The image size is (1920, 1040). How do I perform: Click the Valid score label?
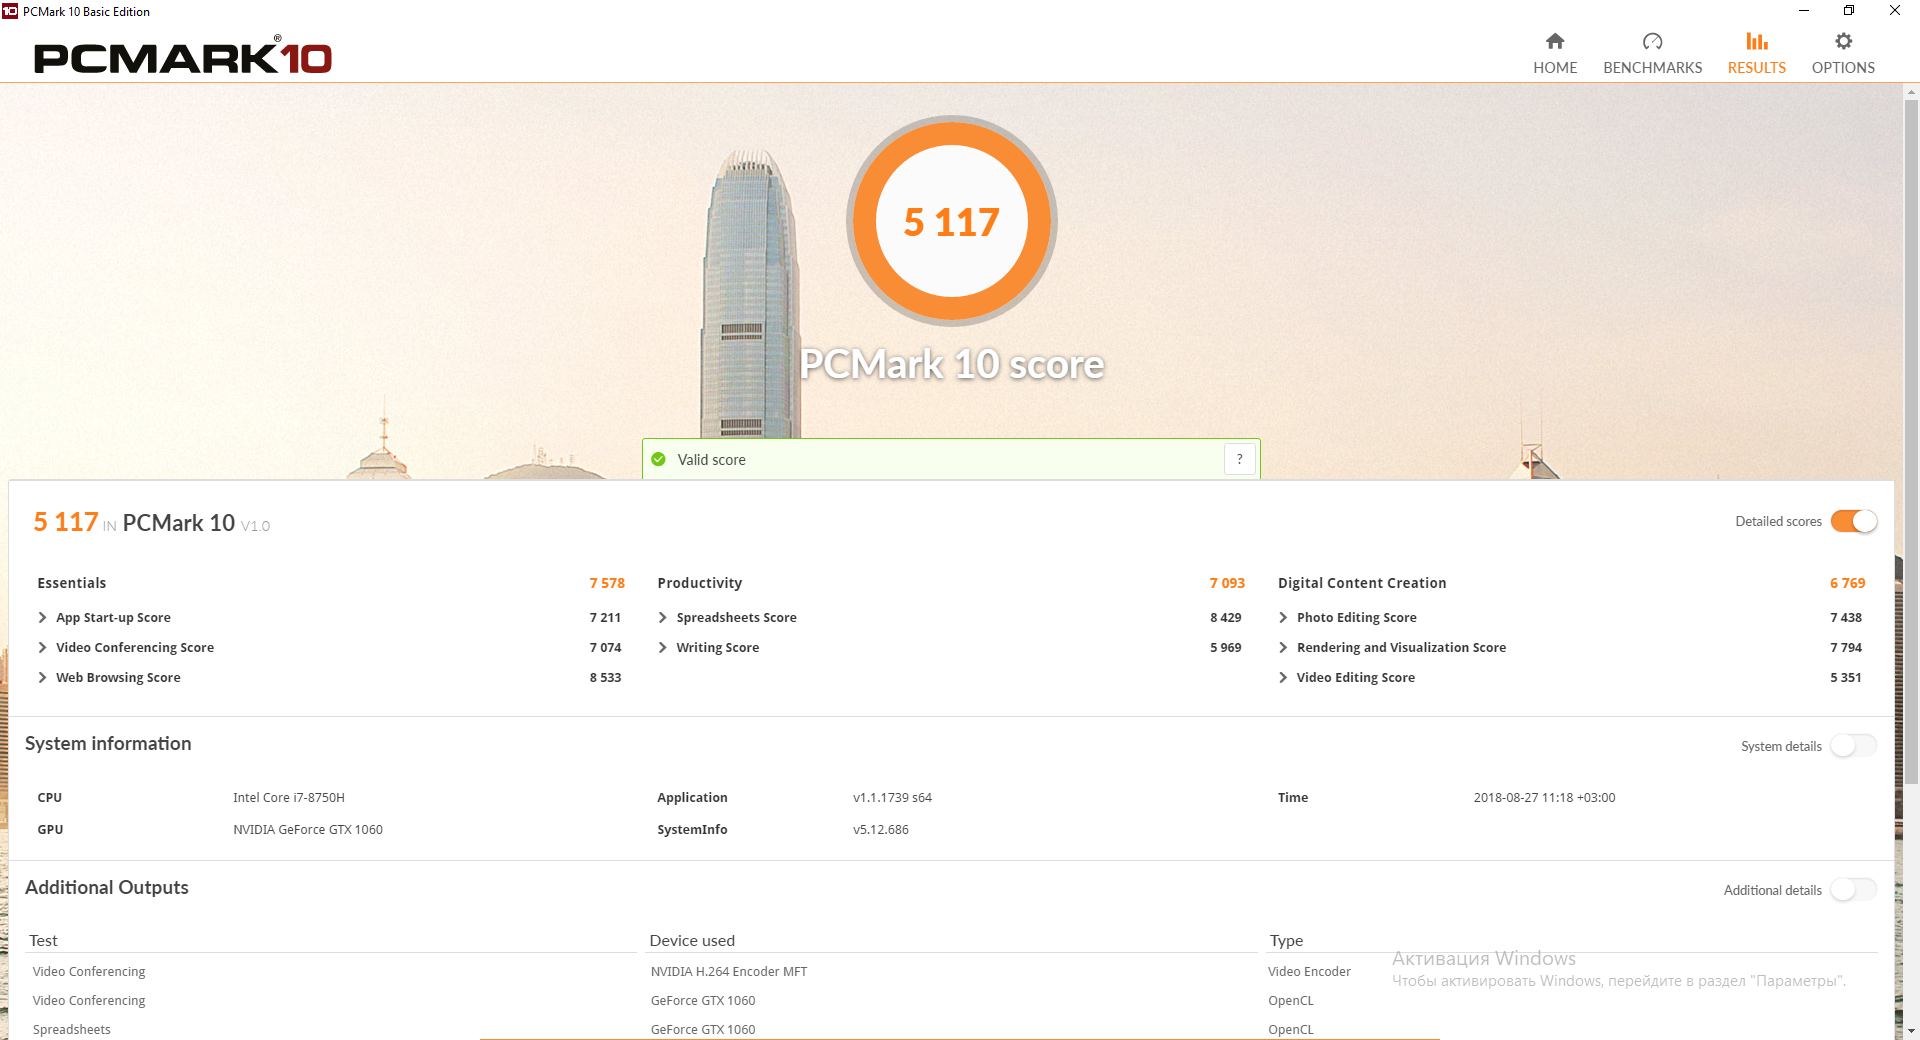click(x=711, y=460)
